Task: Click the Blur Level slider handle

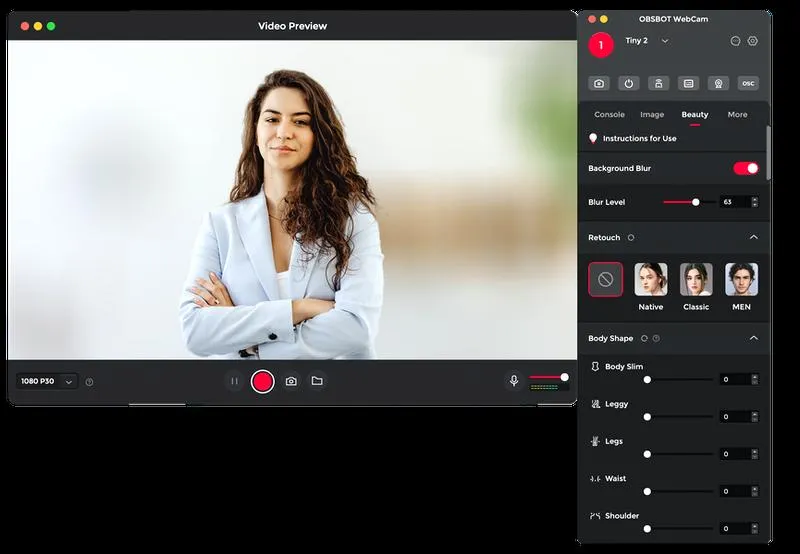Action: click(695, 203)
